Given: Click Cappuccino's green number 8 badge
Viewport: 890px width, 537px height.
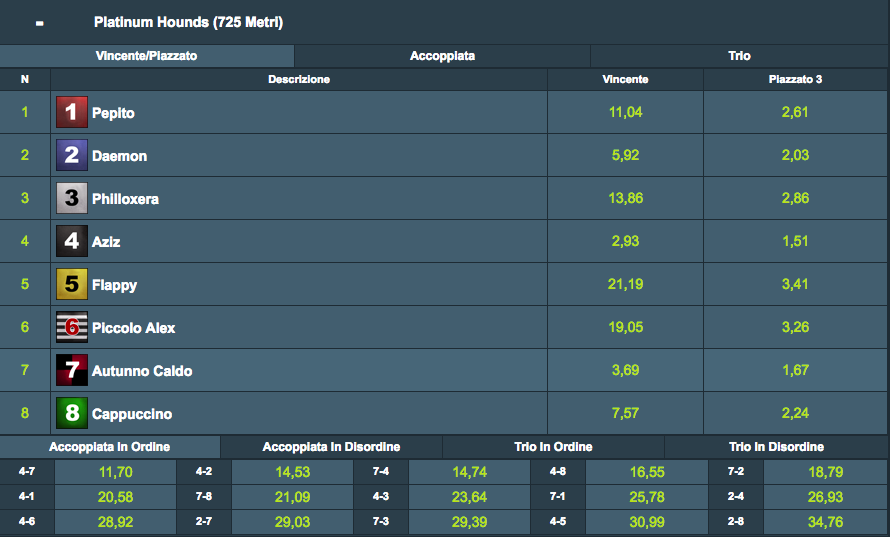Looking at the screenshot, I should (x=72, y=413).
